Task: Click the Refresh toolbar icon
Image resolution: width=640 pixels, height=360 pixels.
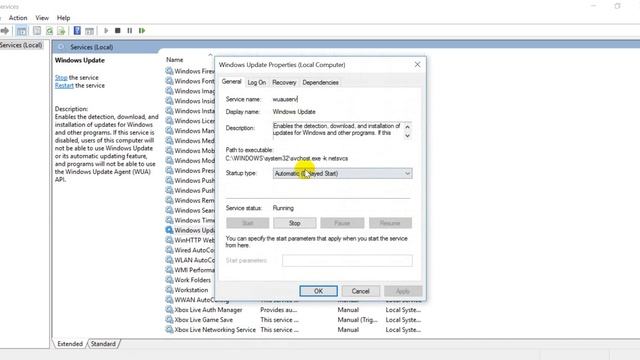Action: 49,31
